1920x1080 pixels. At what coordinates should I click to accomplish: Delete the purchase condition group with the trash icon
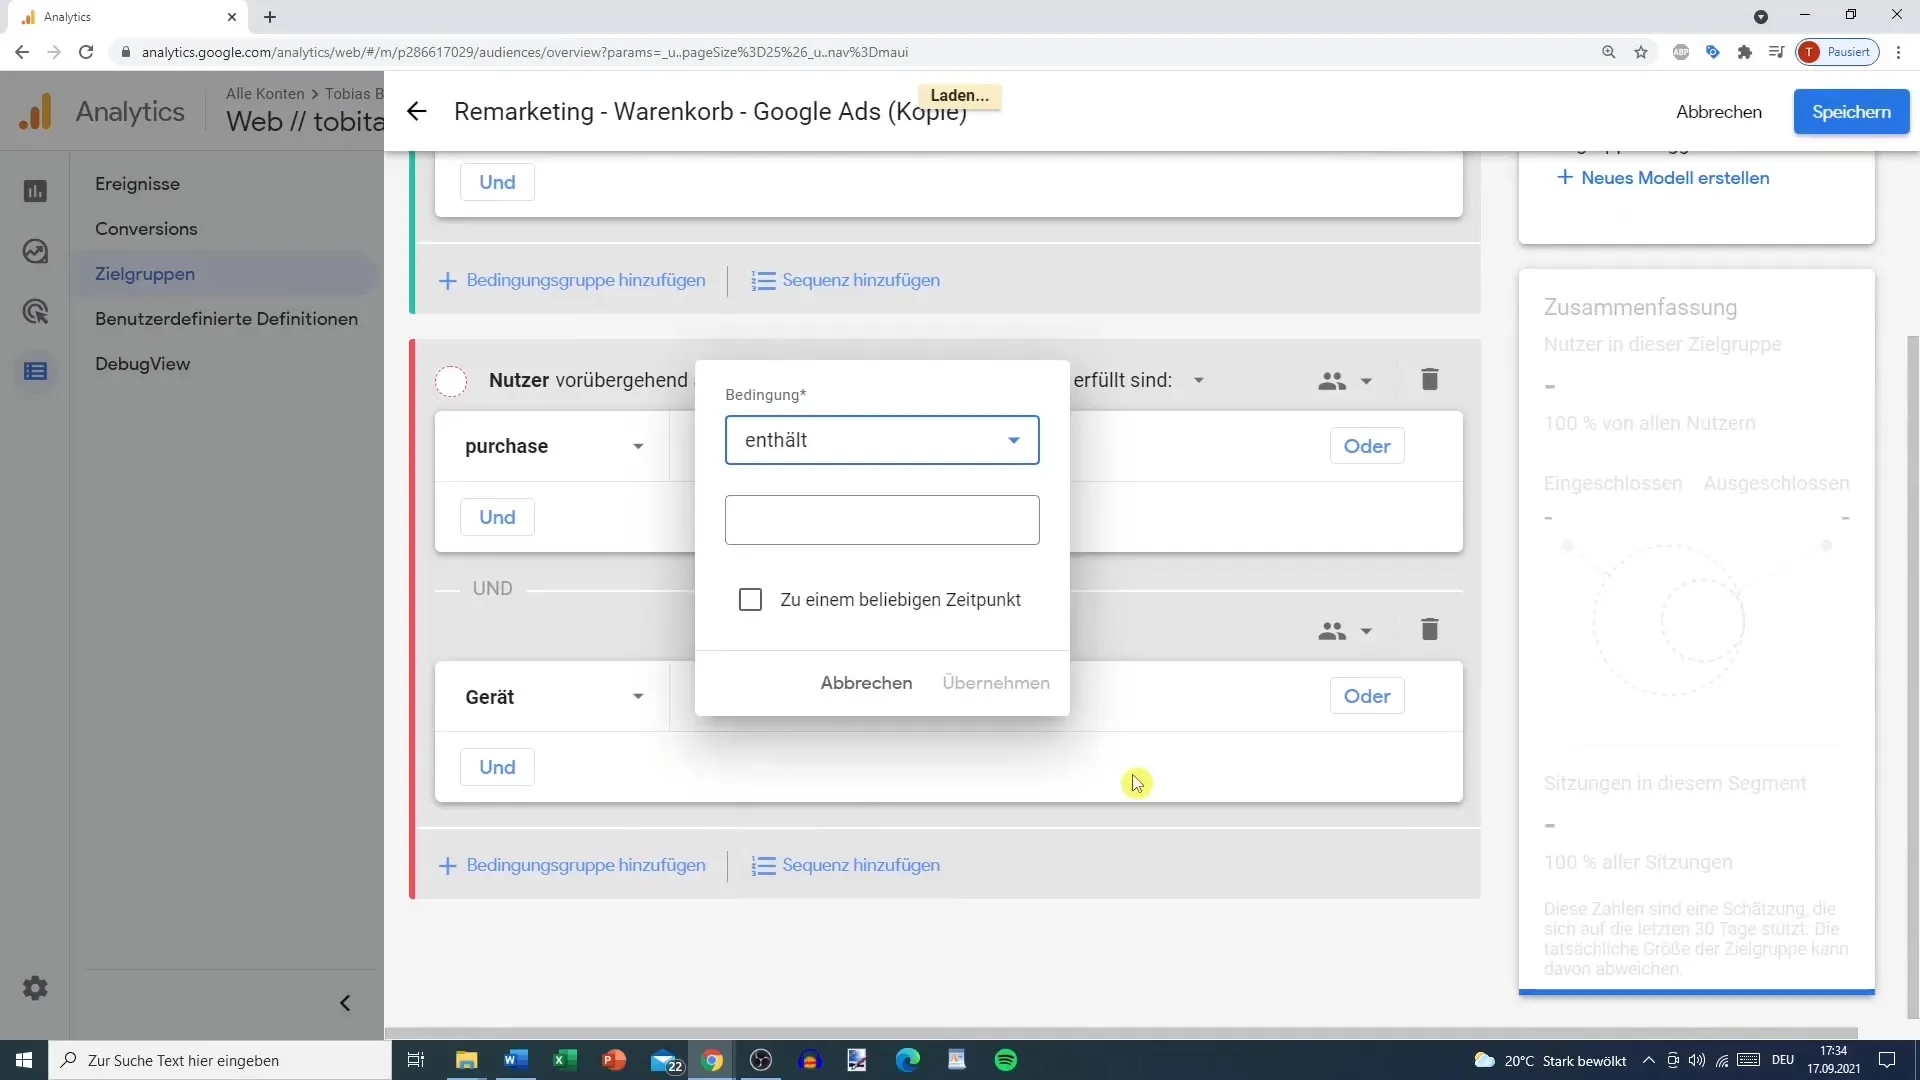[1430, 379]
